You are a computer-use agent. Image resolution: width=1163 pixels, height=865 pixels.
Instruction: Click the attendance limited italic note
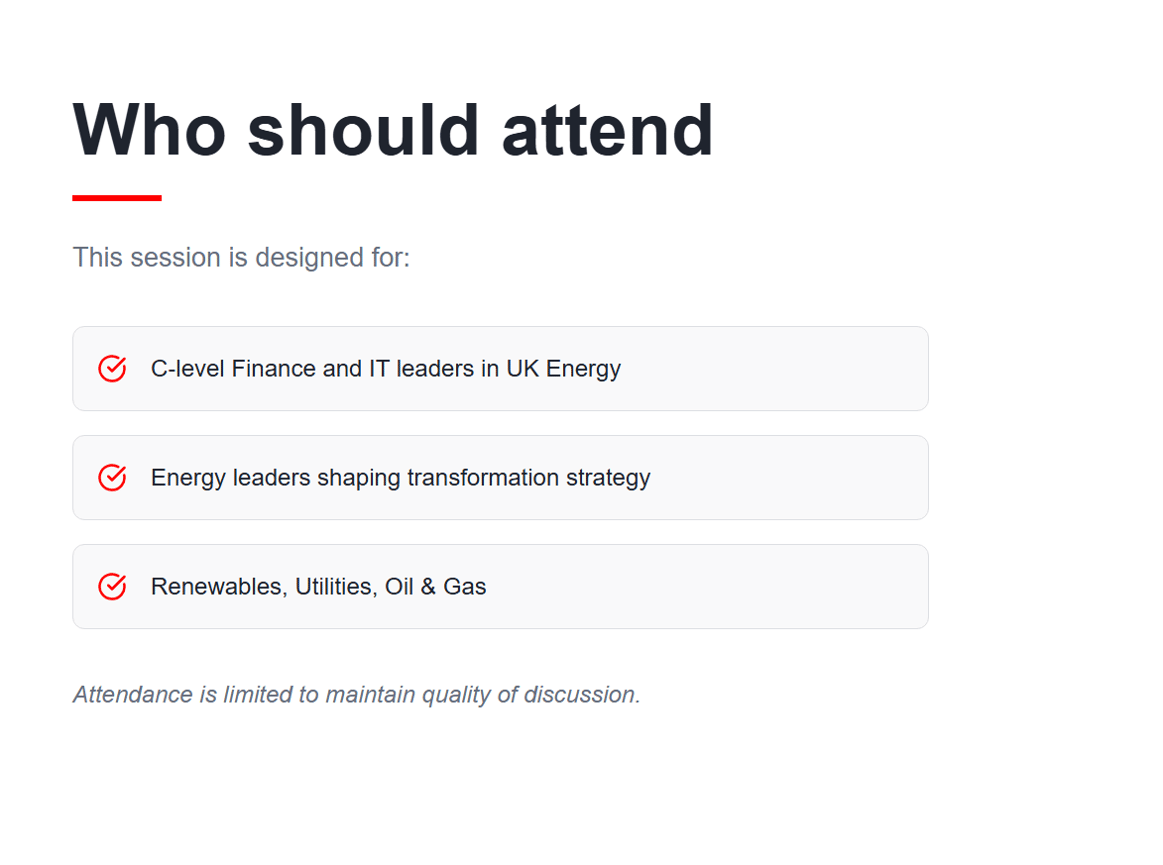pos(356,695)
